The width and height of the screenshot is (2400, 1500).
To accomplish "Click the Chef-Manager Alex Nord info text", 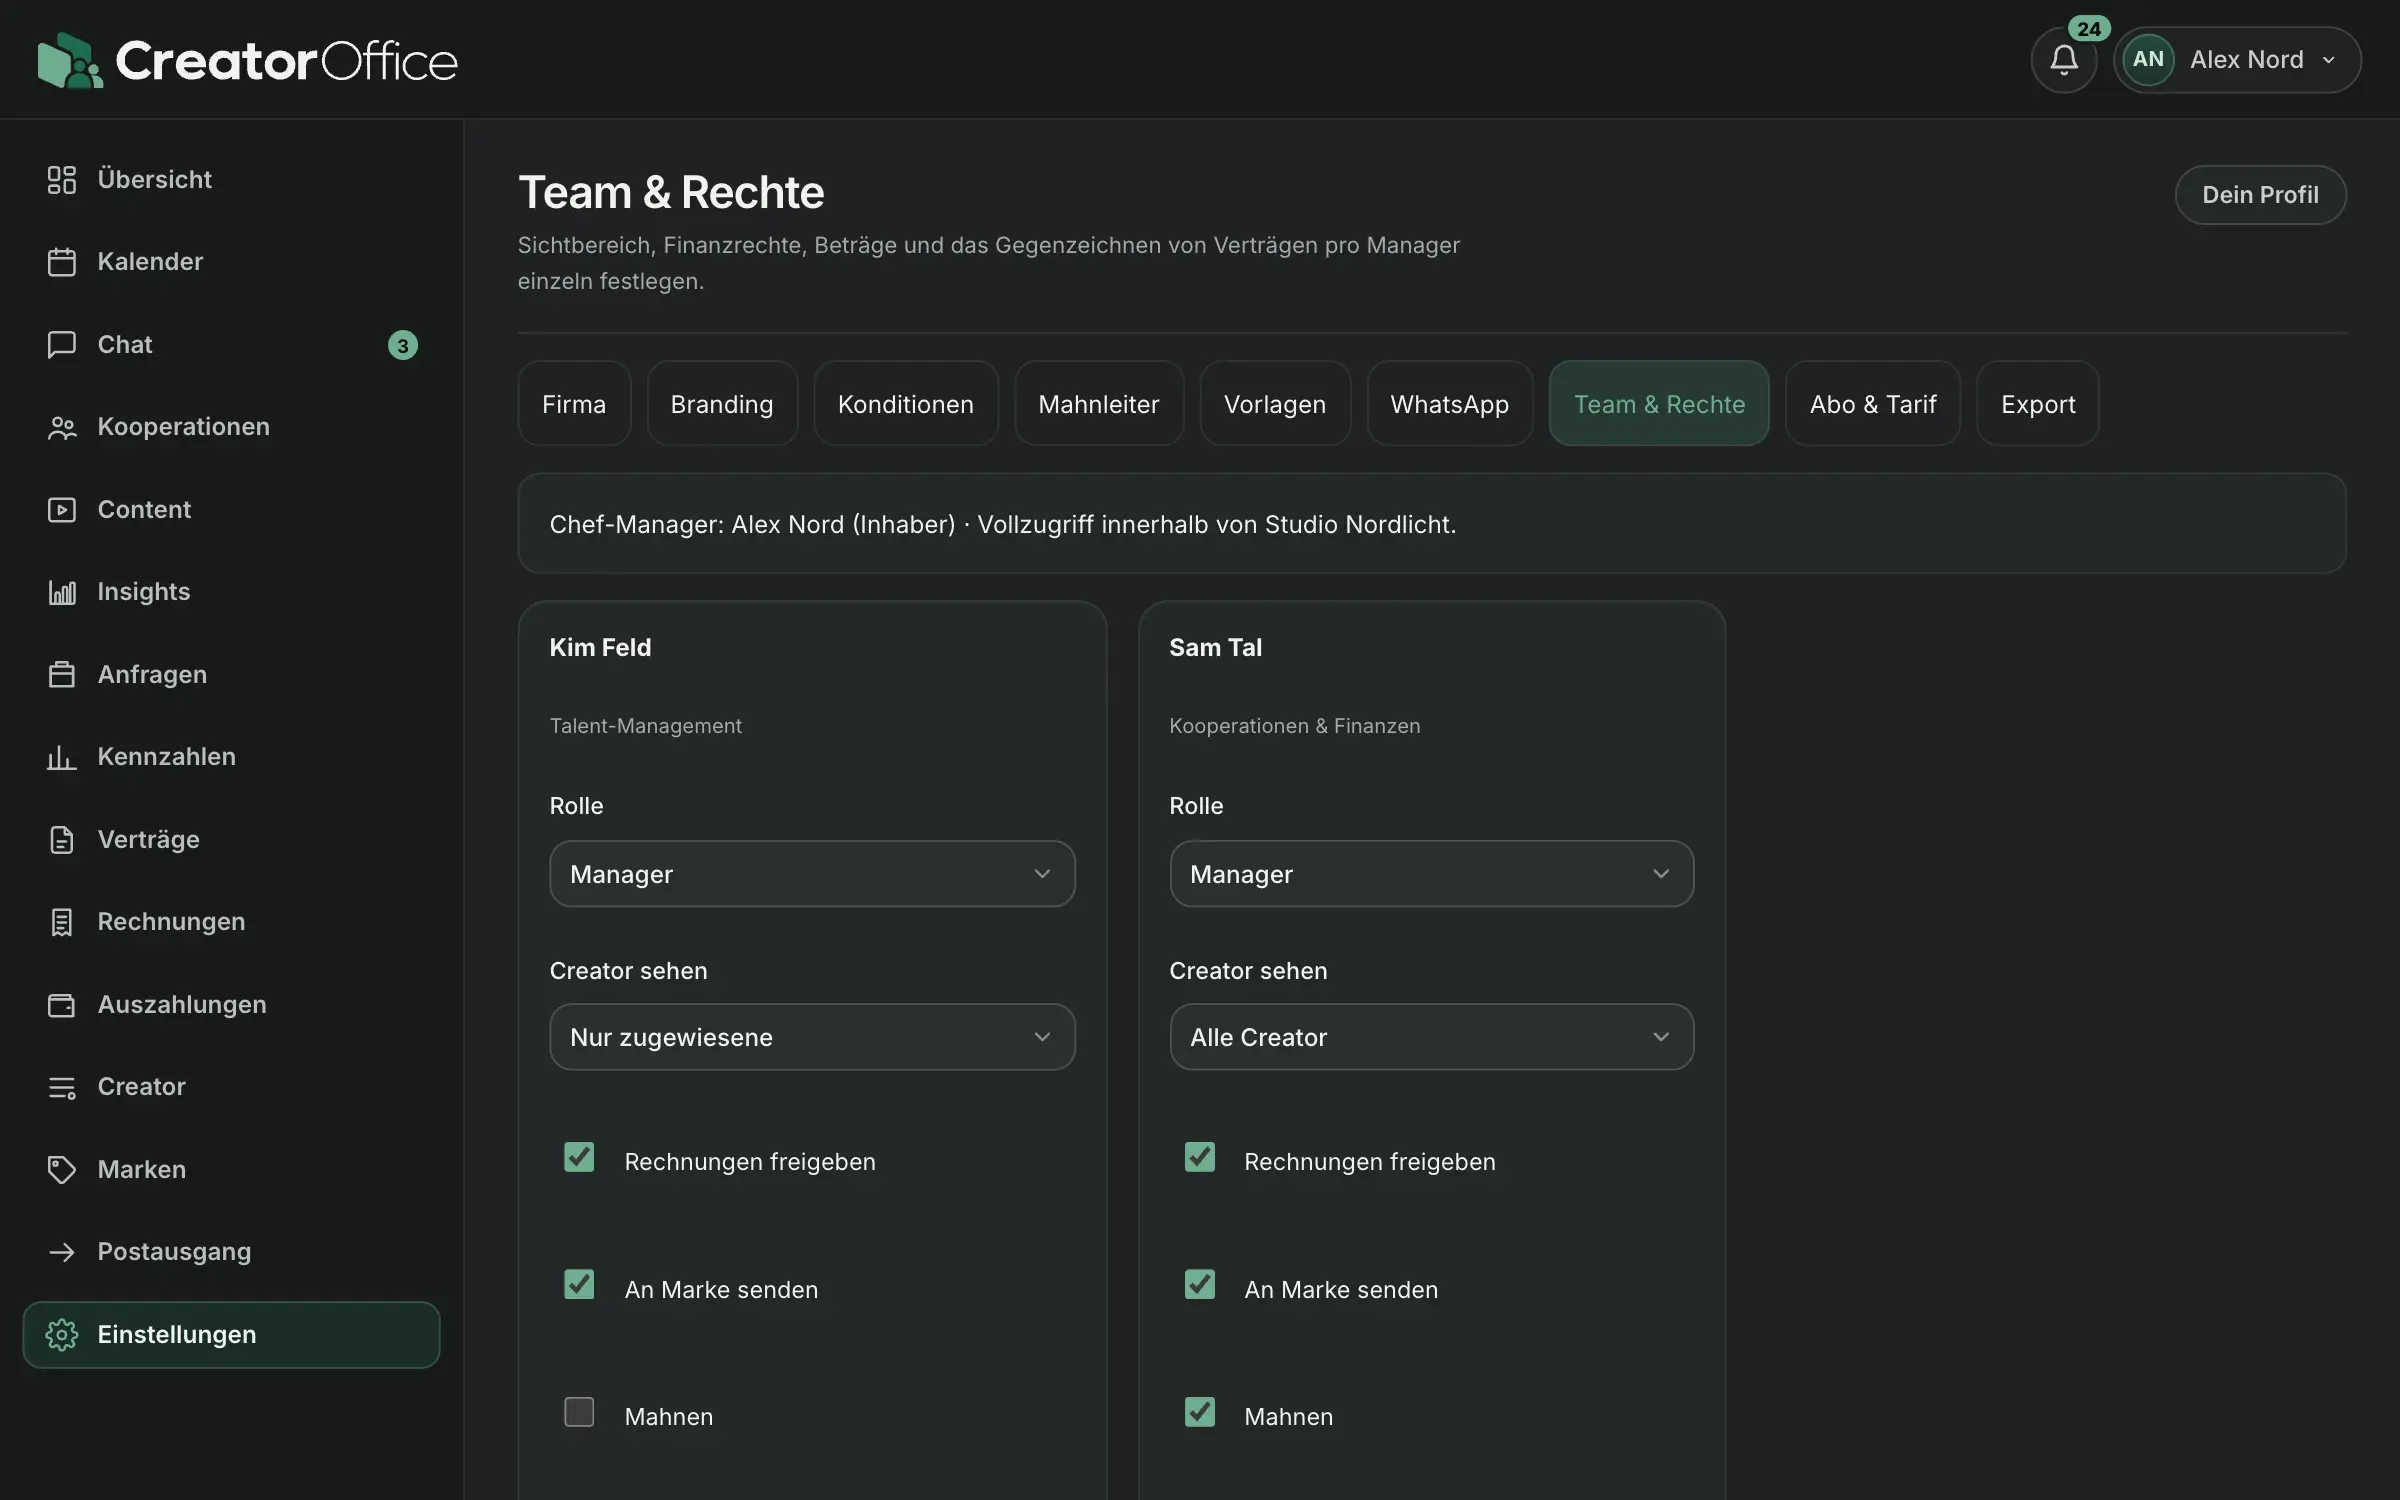I will click(1003, 524).
